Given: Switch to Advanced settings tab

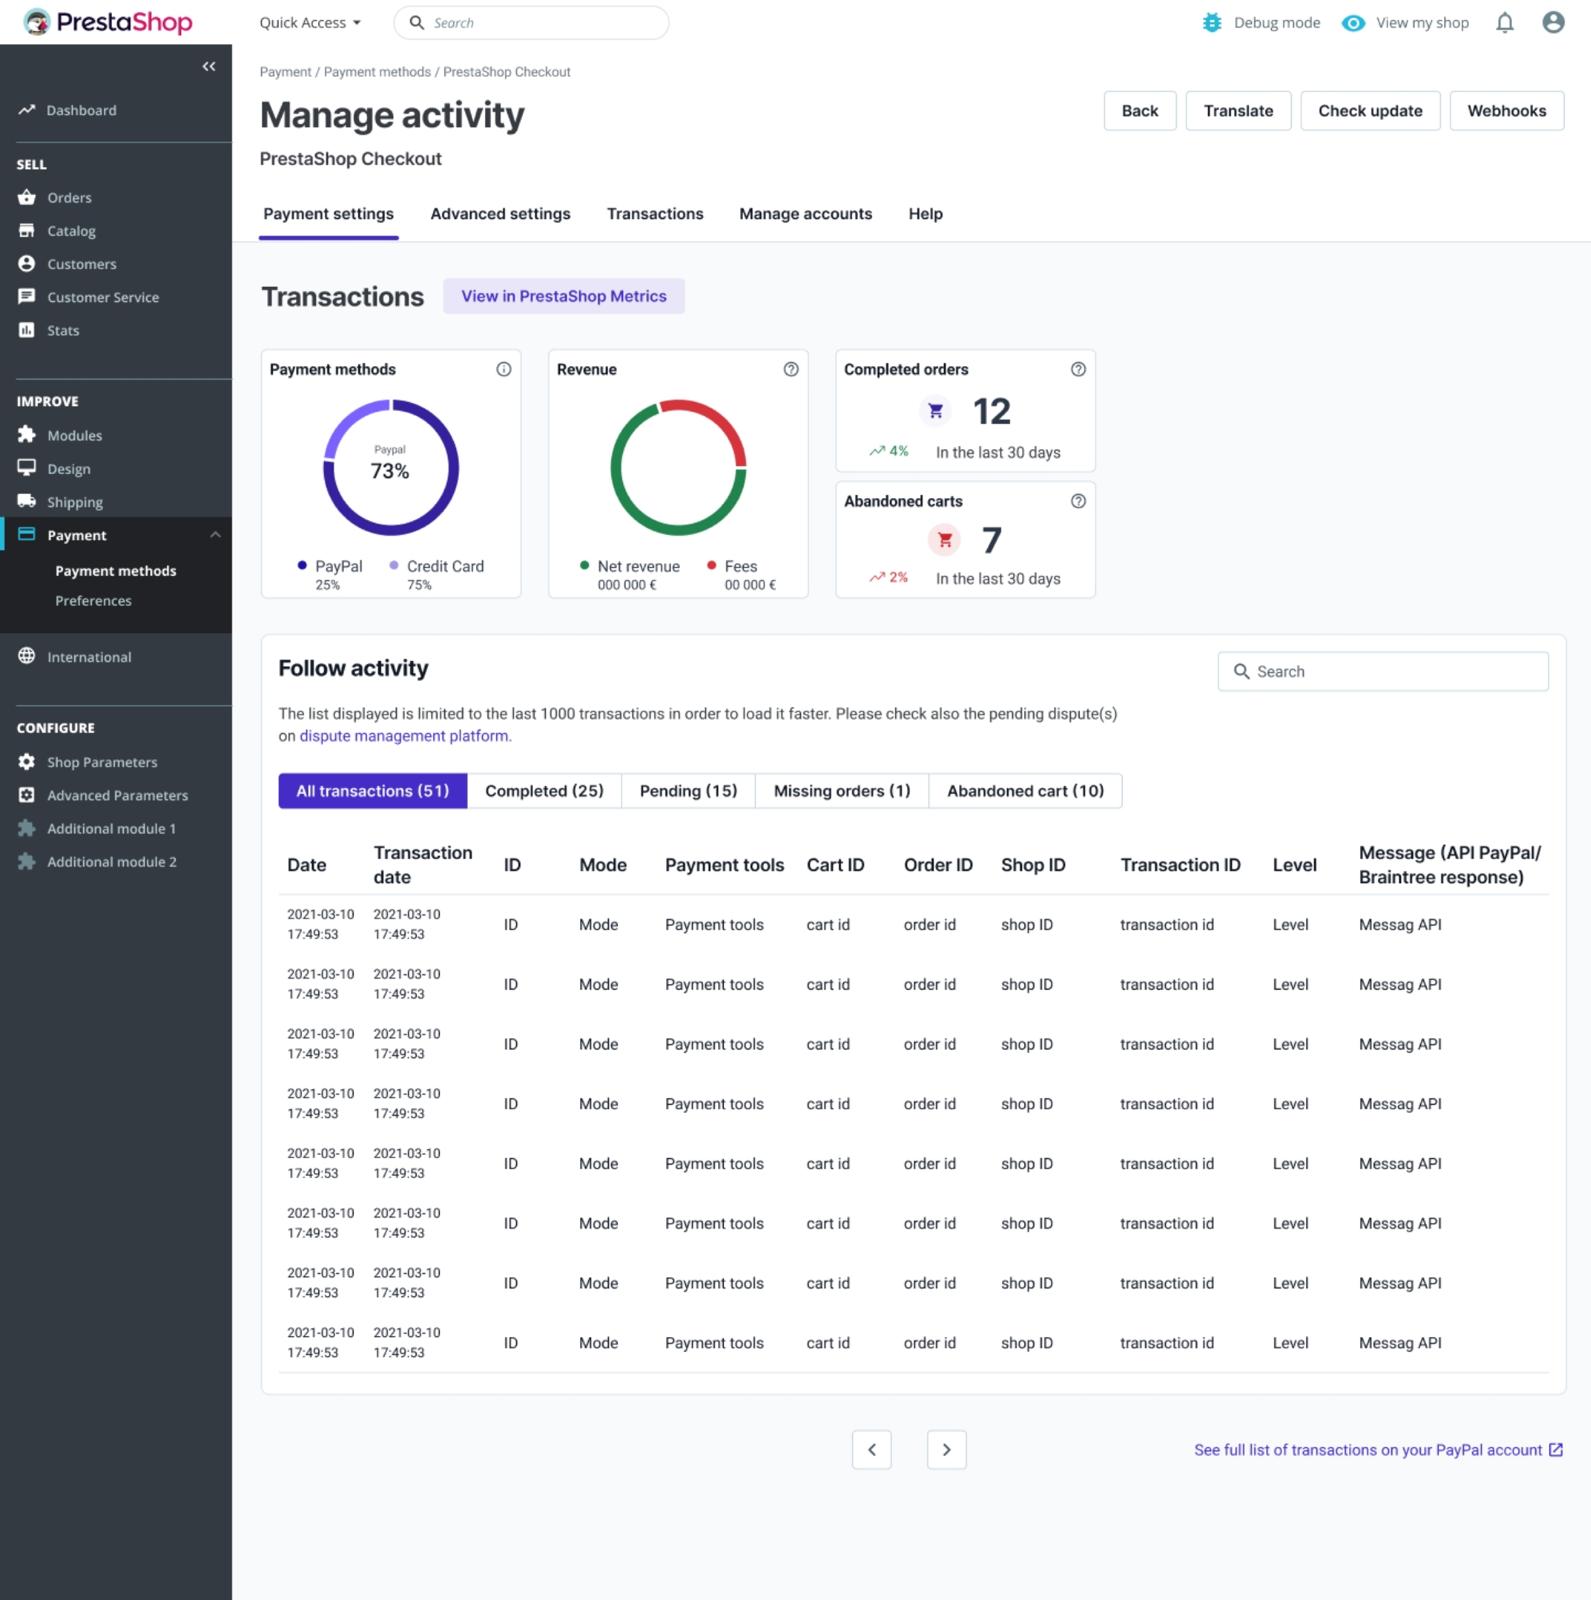Looking at the screenshot, I should click(x=500, y=214).
